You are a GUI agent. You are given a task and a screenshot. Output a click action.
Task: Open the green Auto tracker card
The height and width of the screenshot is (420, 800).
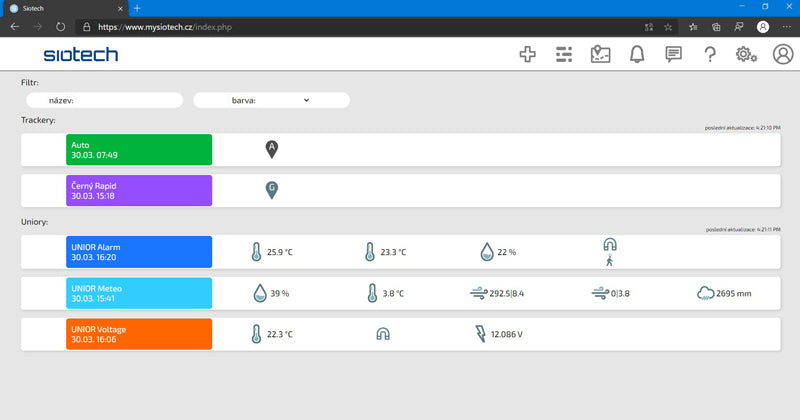139,150
